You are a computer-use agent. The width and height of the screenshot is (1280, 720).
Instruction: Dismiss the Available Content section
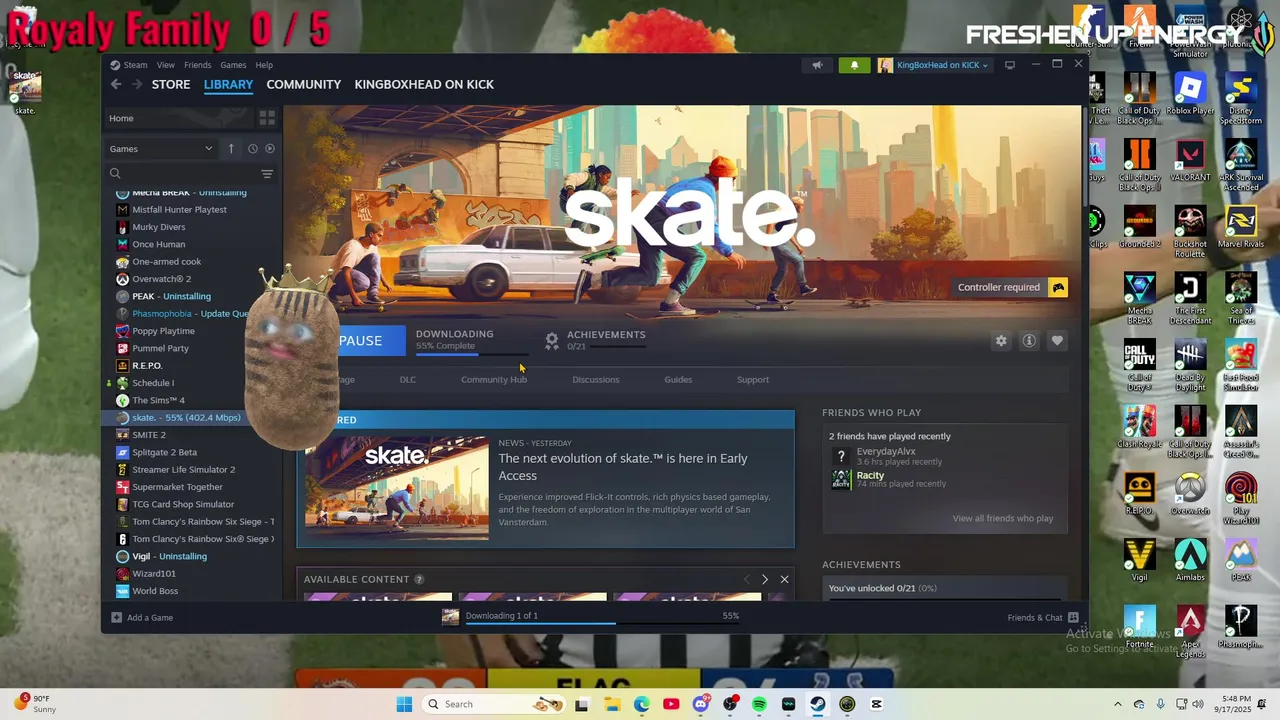tap(784, 579)
